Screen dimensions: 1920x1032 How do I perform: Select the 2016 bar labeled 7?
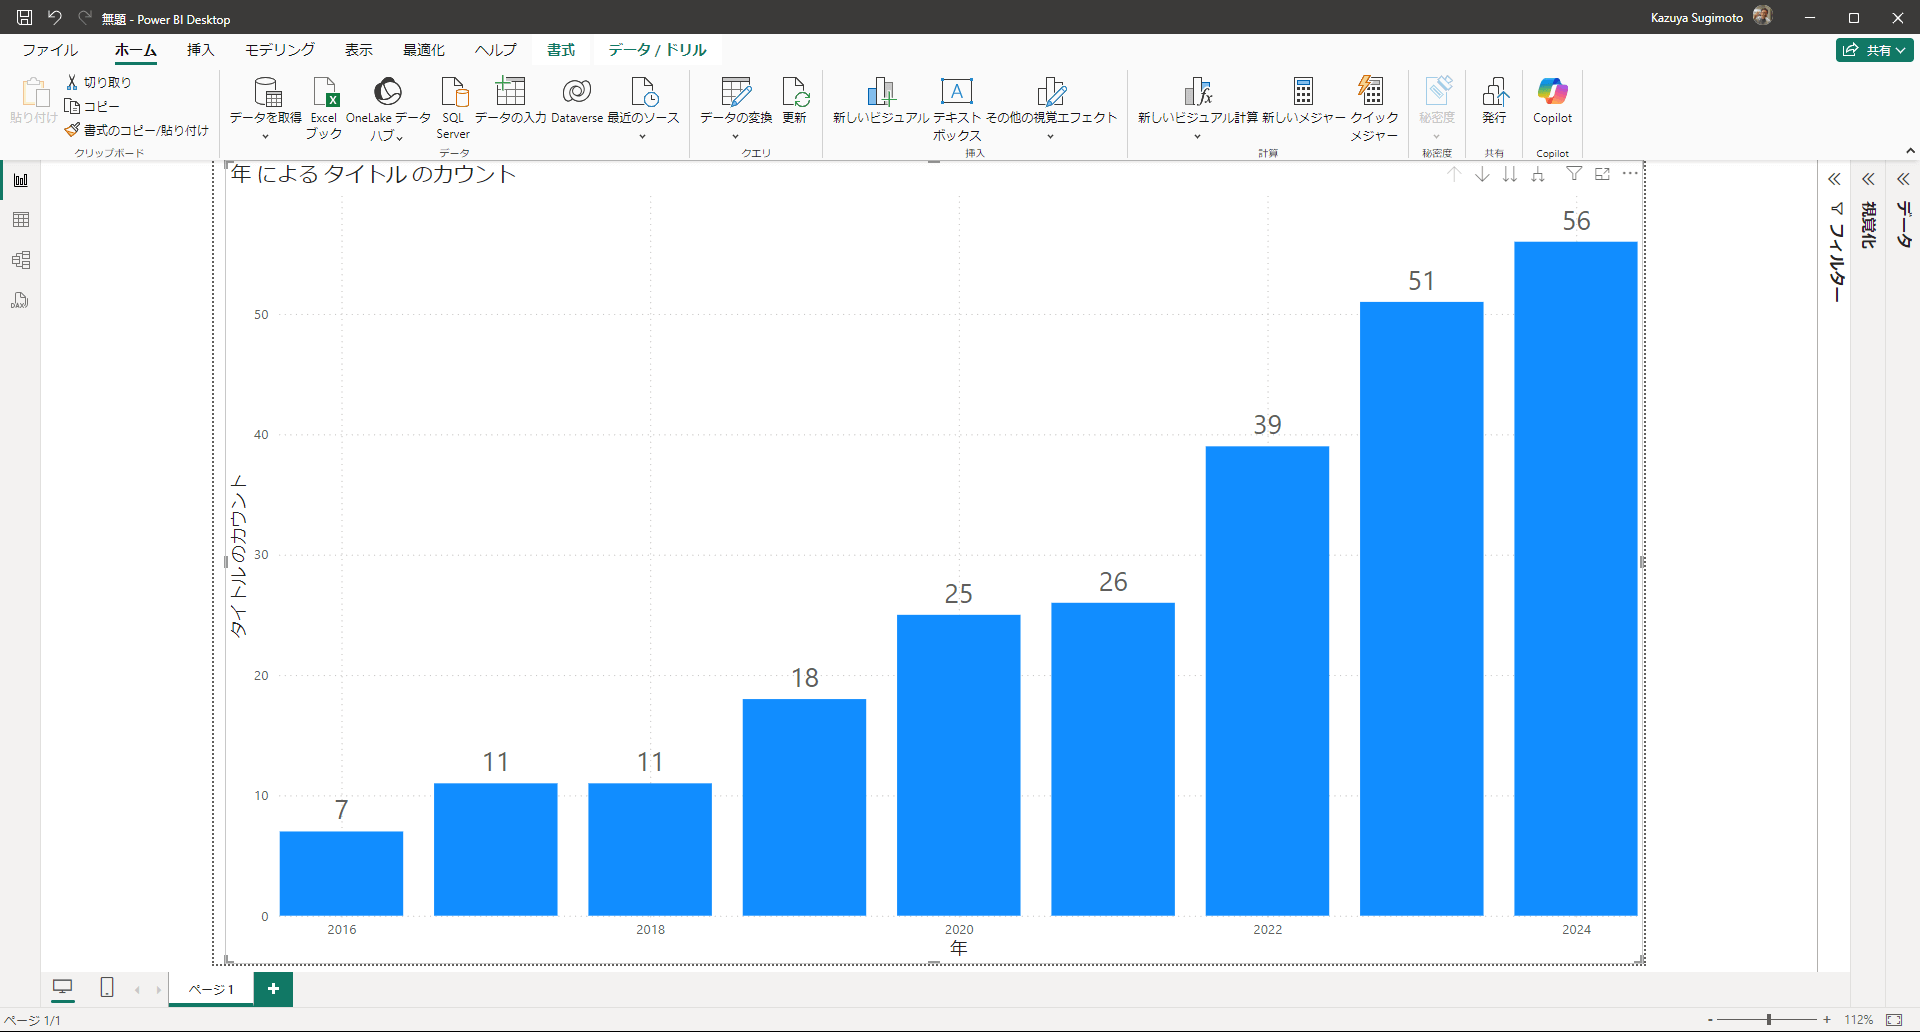coord(341,873)
